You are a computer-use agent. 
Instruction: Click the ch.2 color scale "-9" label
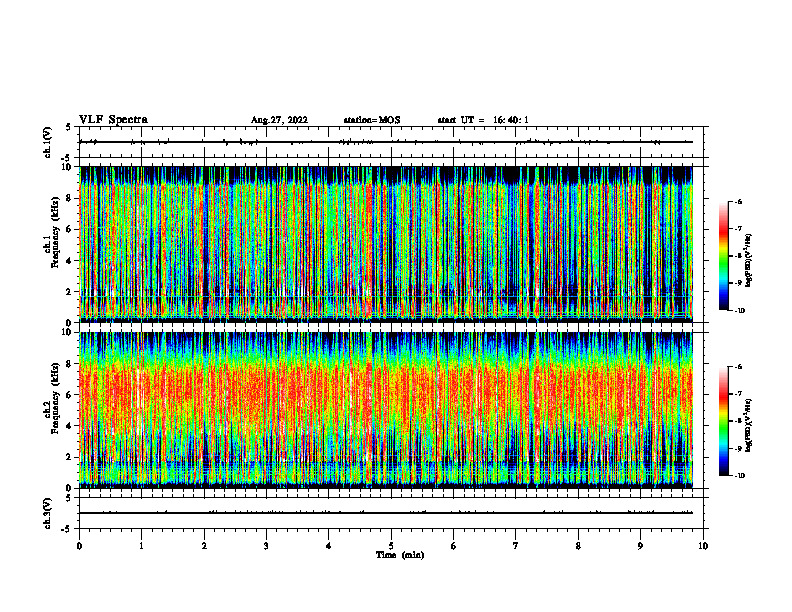point(739,448)
